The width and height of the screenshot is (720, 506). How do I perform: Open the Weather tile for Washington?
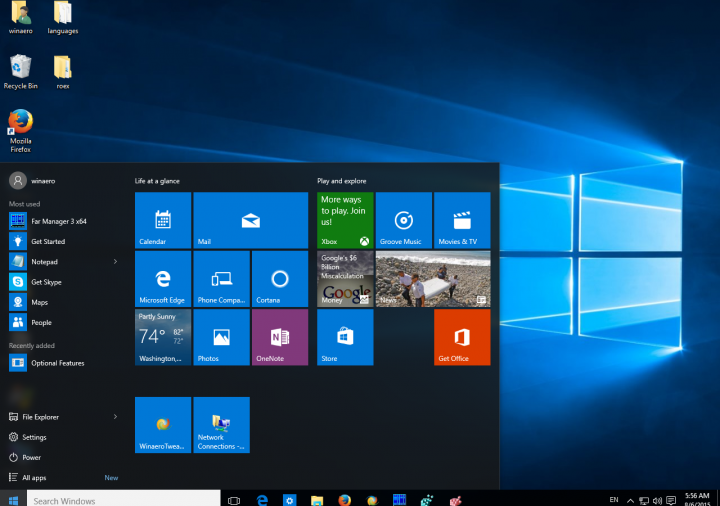(162, 337)
